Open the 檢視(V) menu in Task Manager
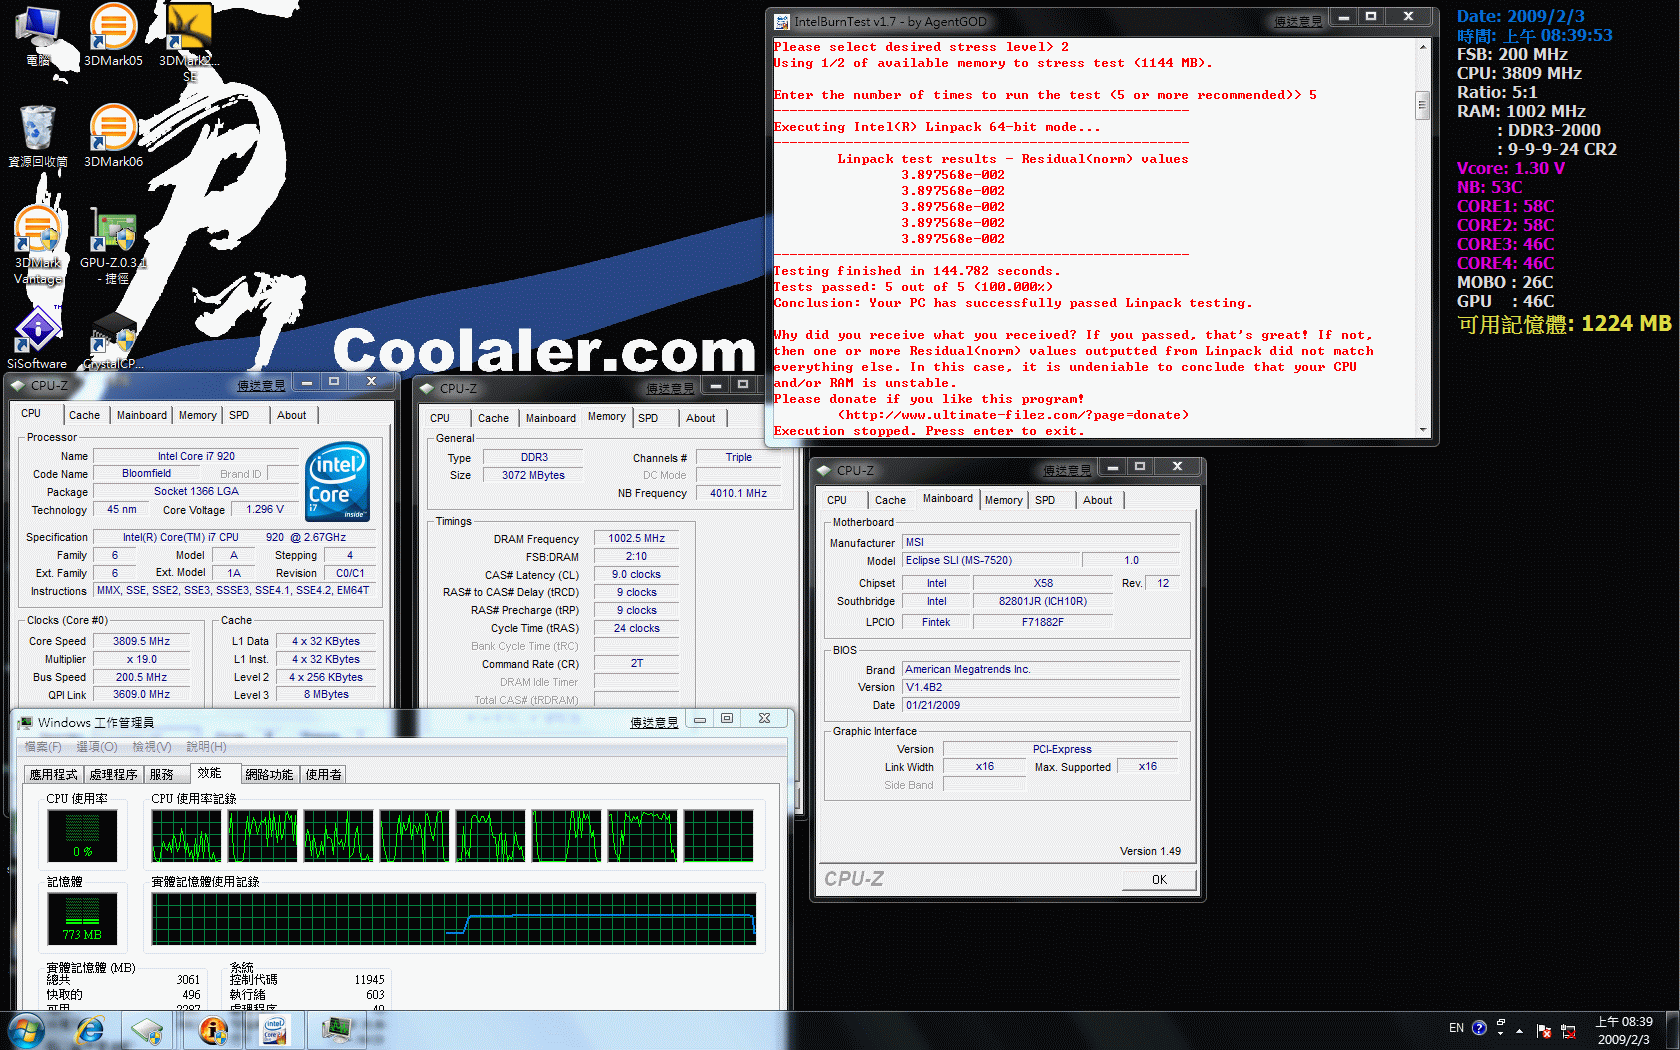The width and height of the screenshot is (1680, 1050). coord(152,747)
